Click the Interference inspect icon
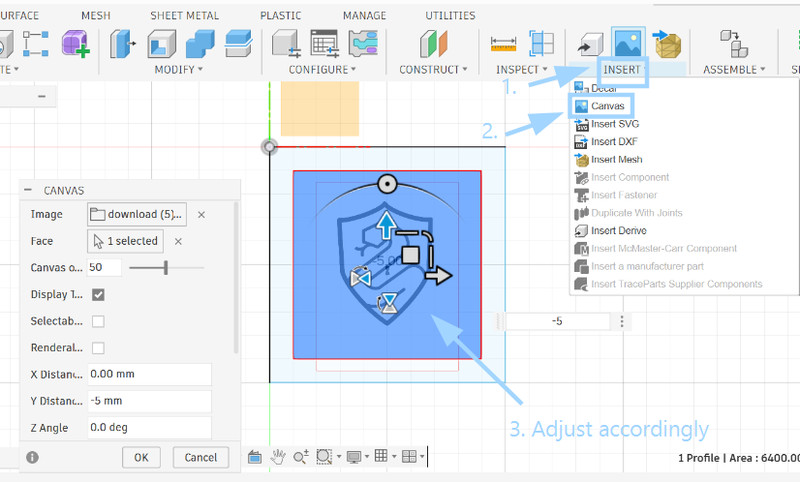The height and width of the screenshot is (482, 800). pyautogui.click(x=541, y=43)
